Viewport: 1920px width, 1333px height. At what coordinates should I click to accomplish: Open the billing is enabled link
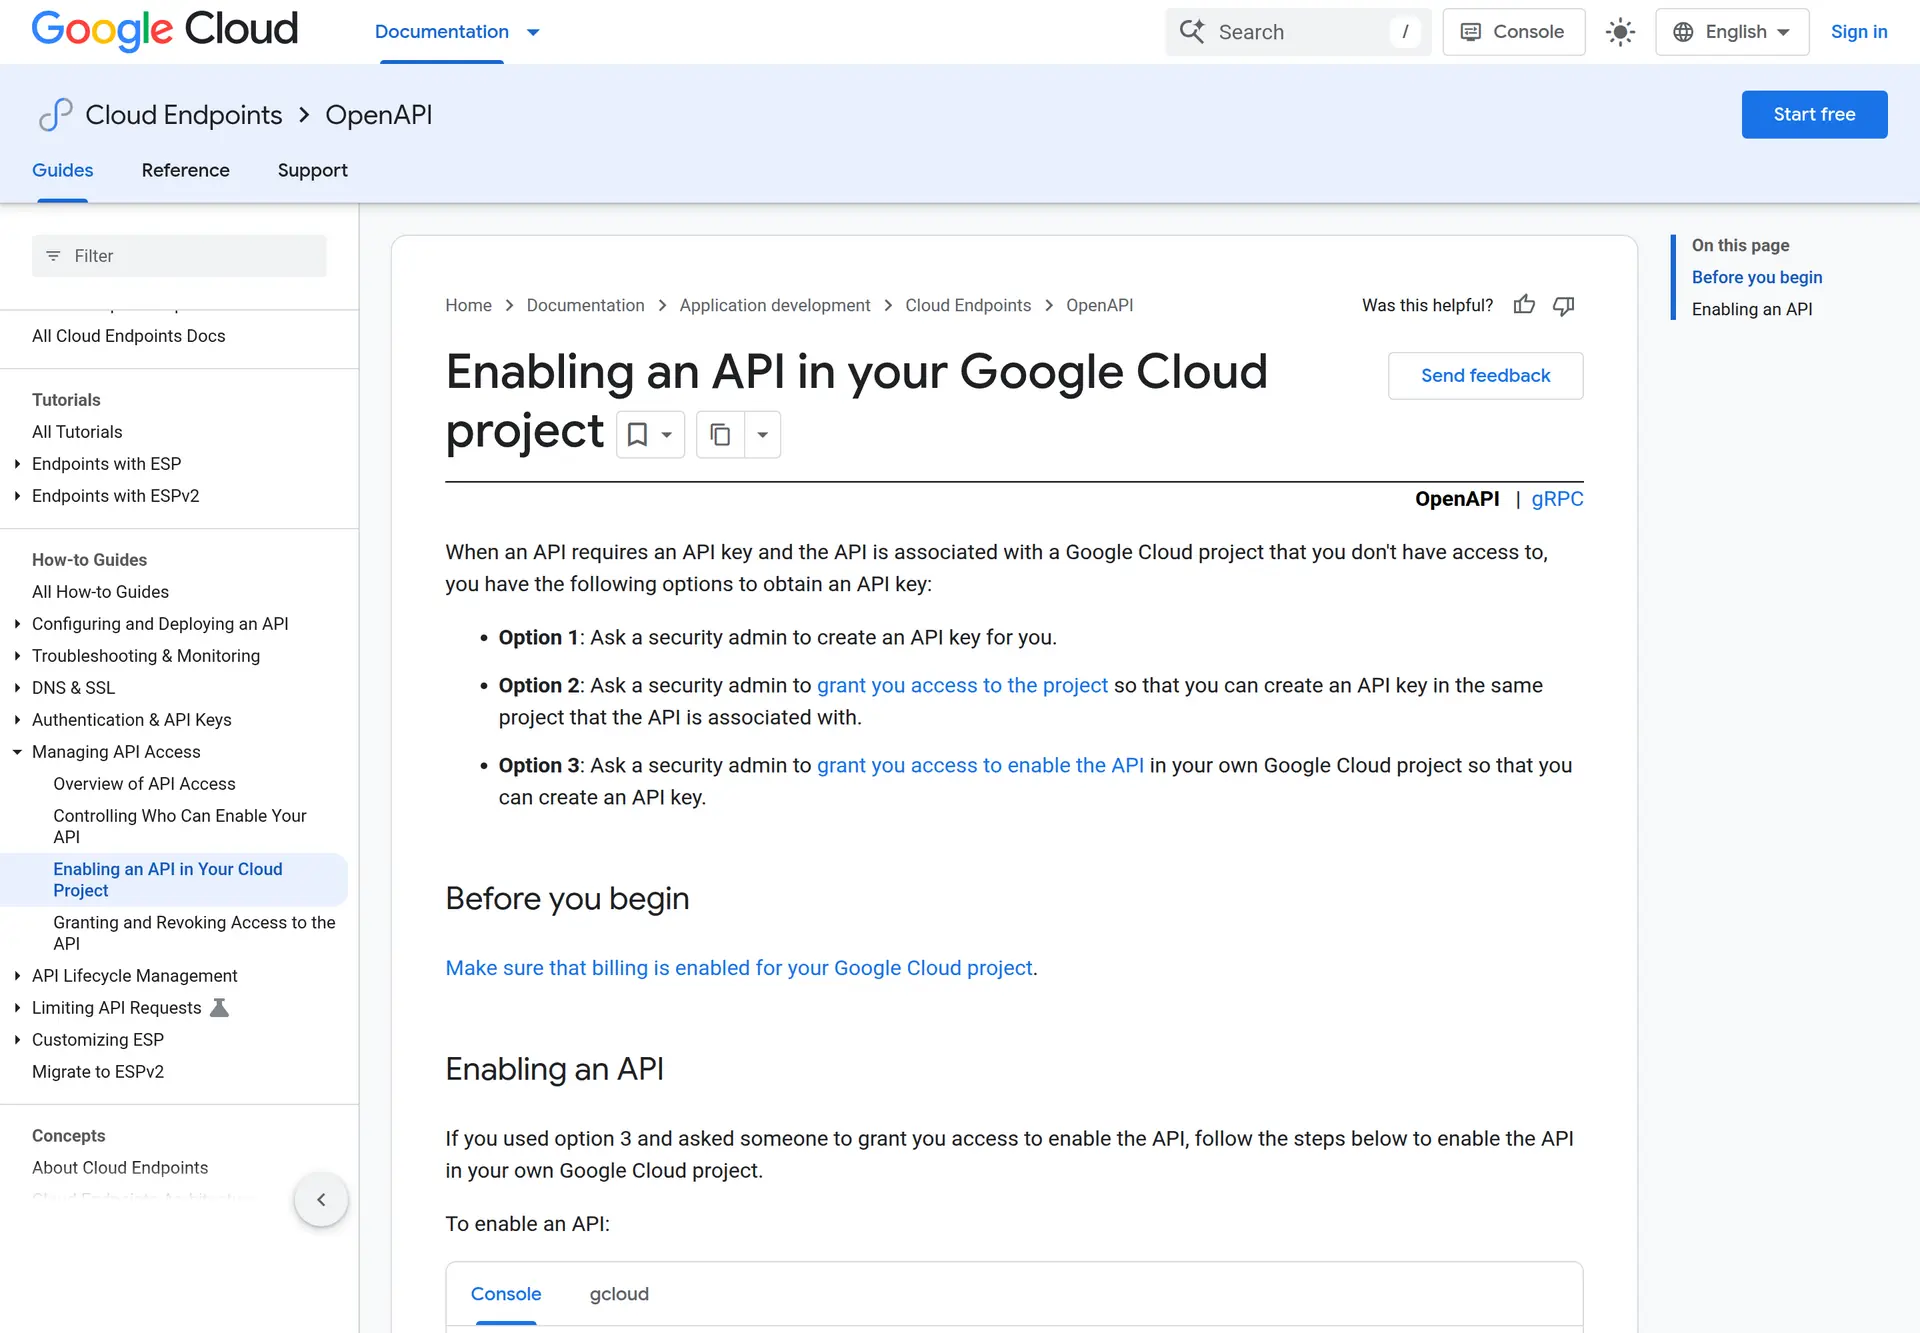coord(739,968)
